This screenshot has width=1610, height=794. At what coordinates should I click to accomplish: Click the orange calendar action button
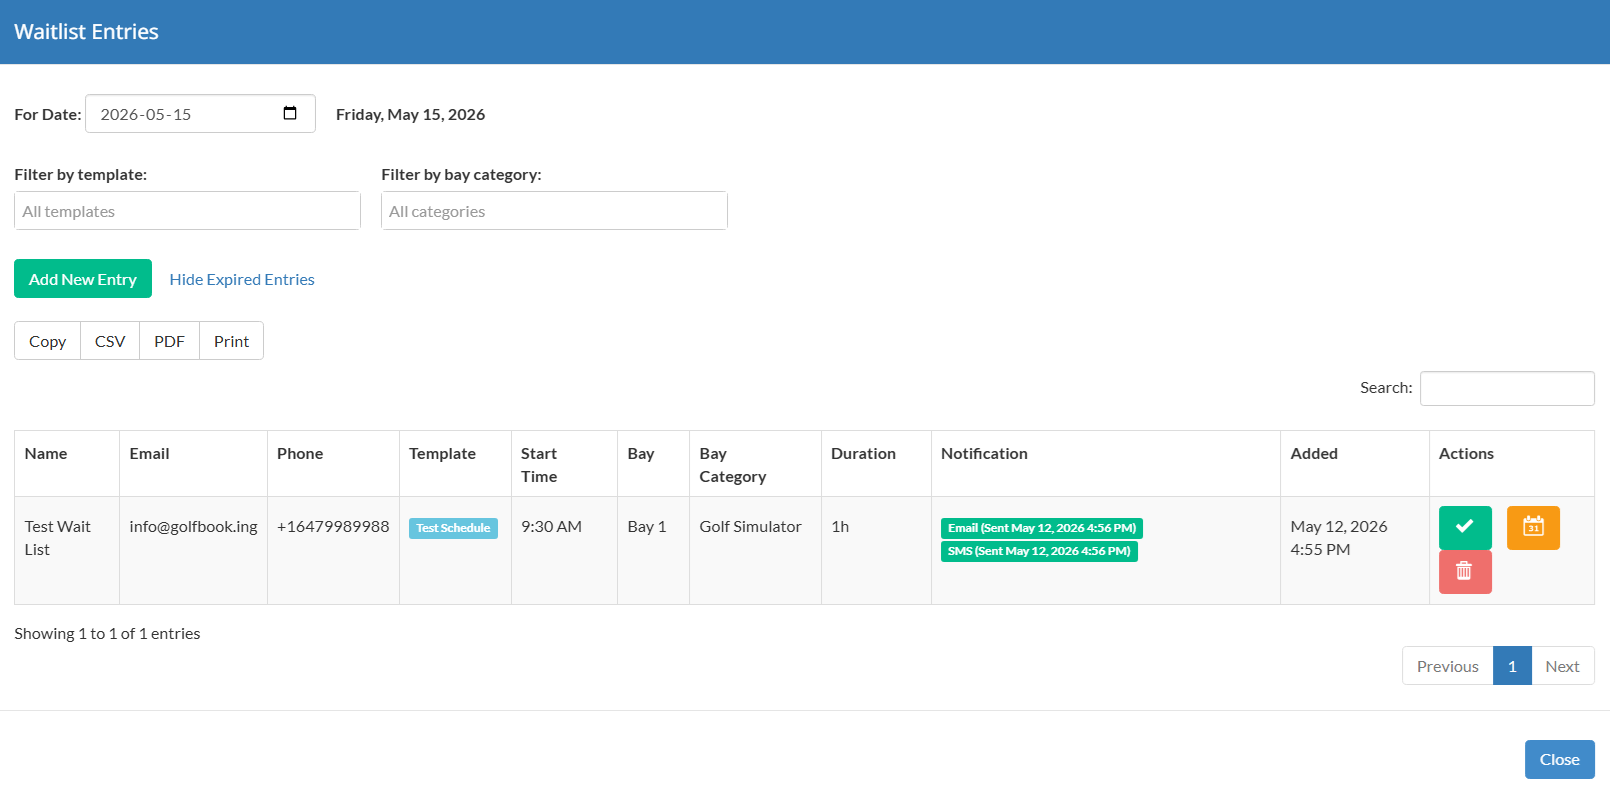pos(1533,527)
